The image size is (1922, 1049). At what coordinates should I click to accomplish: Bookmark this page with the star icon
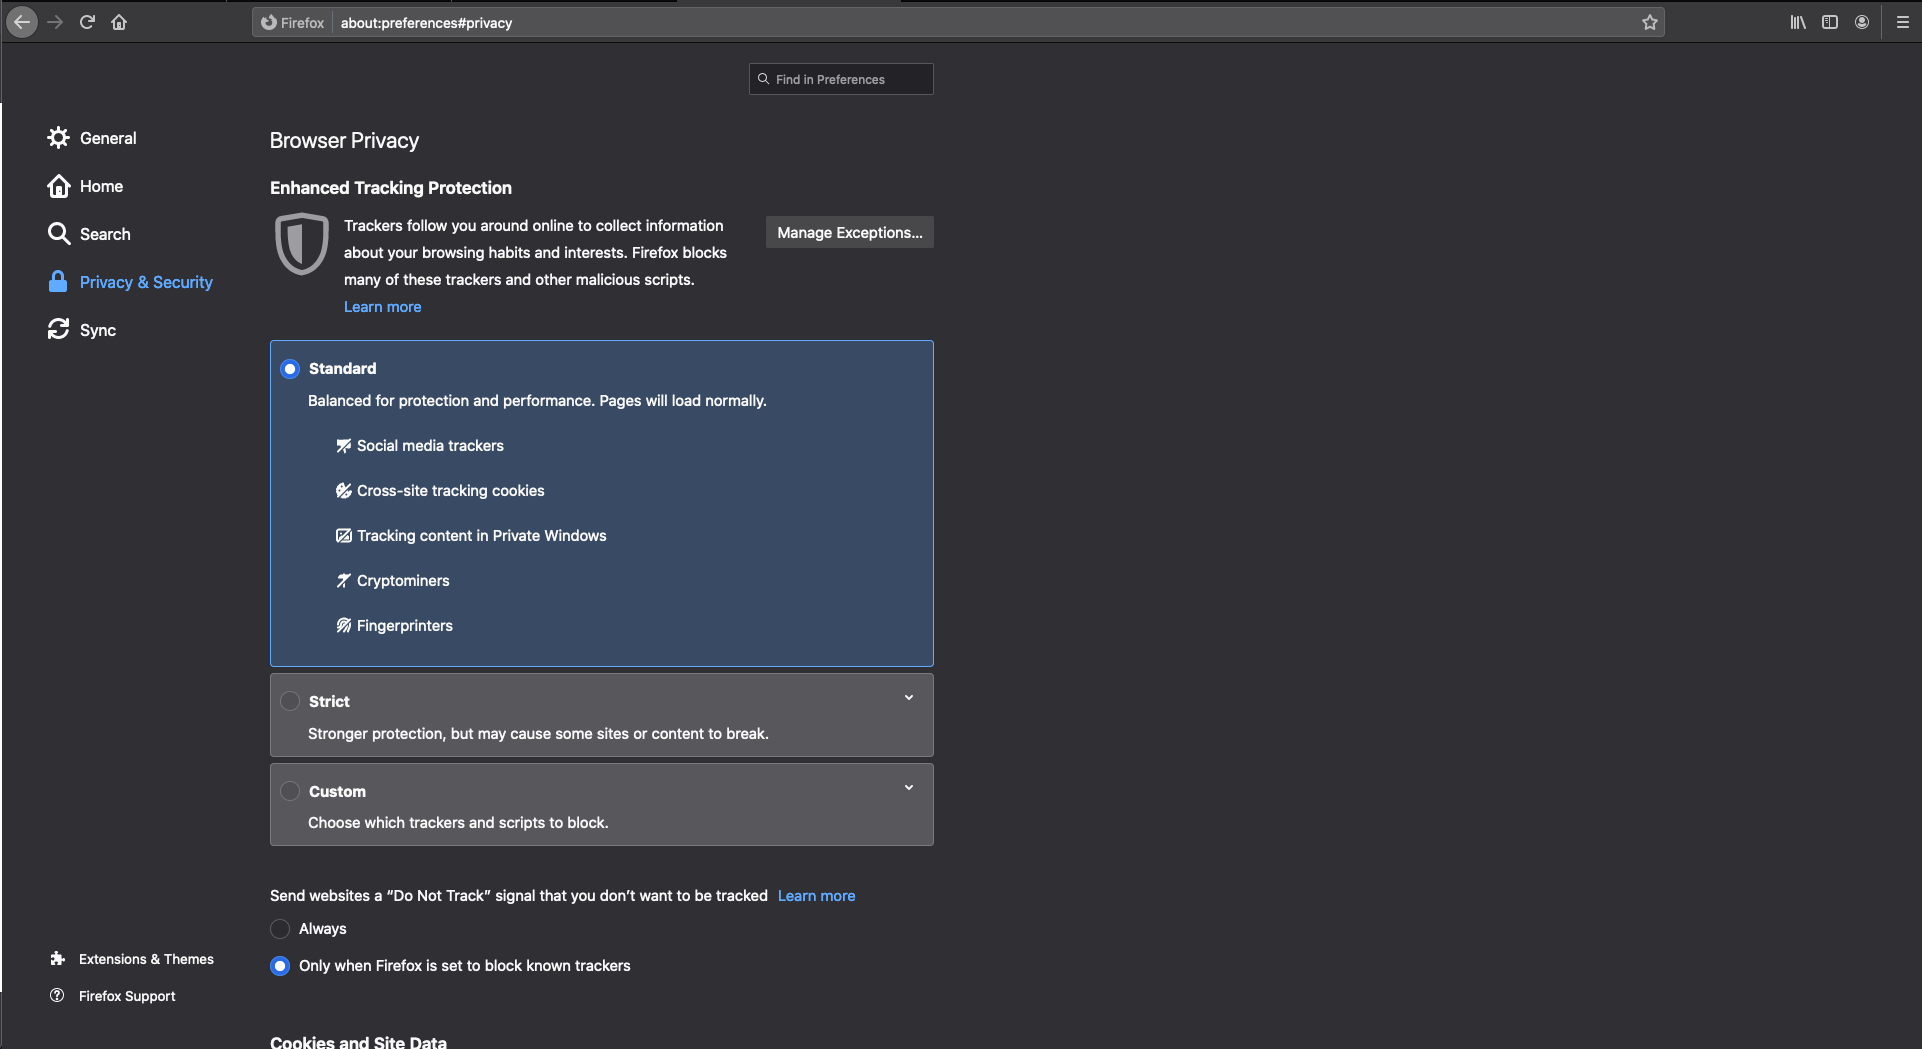coord(1649,22)
